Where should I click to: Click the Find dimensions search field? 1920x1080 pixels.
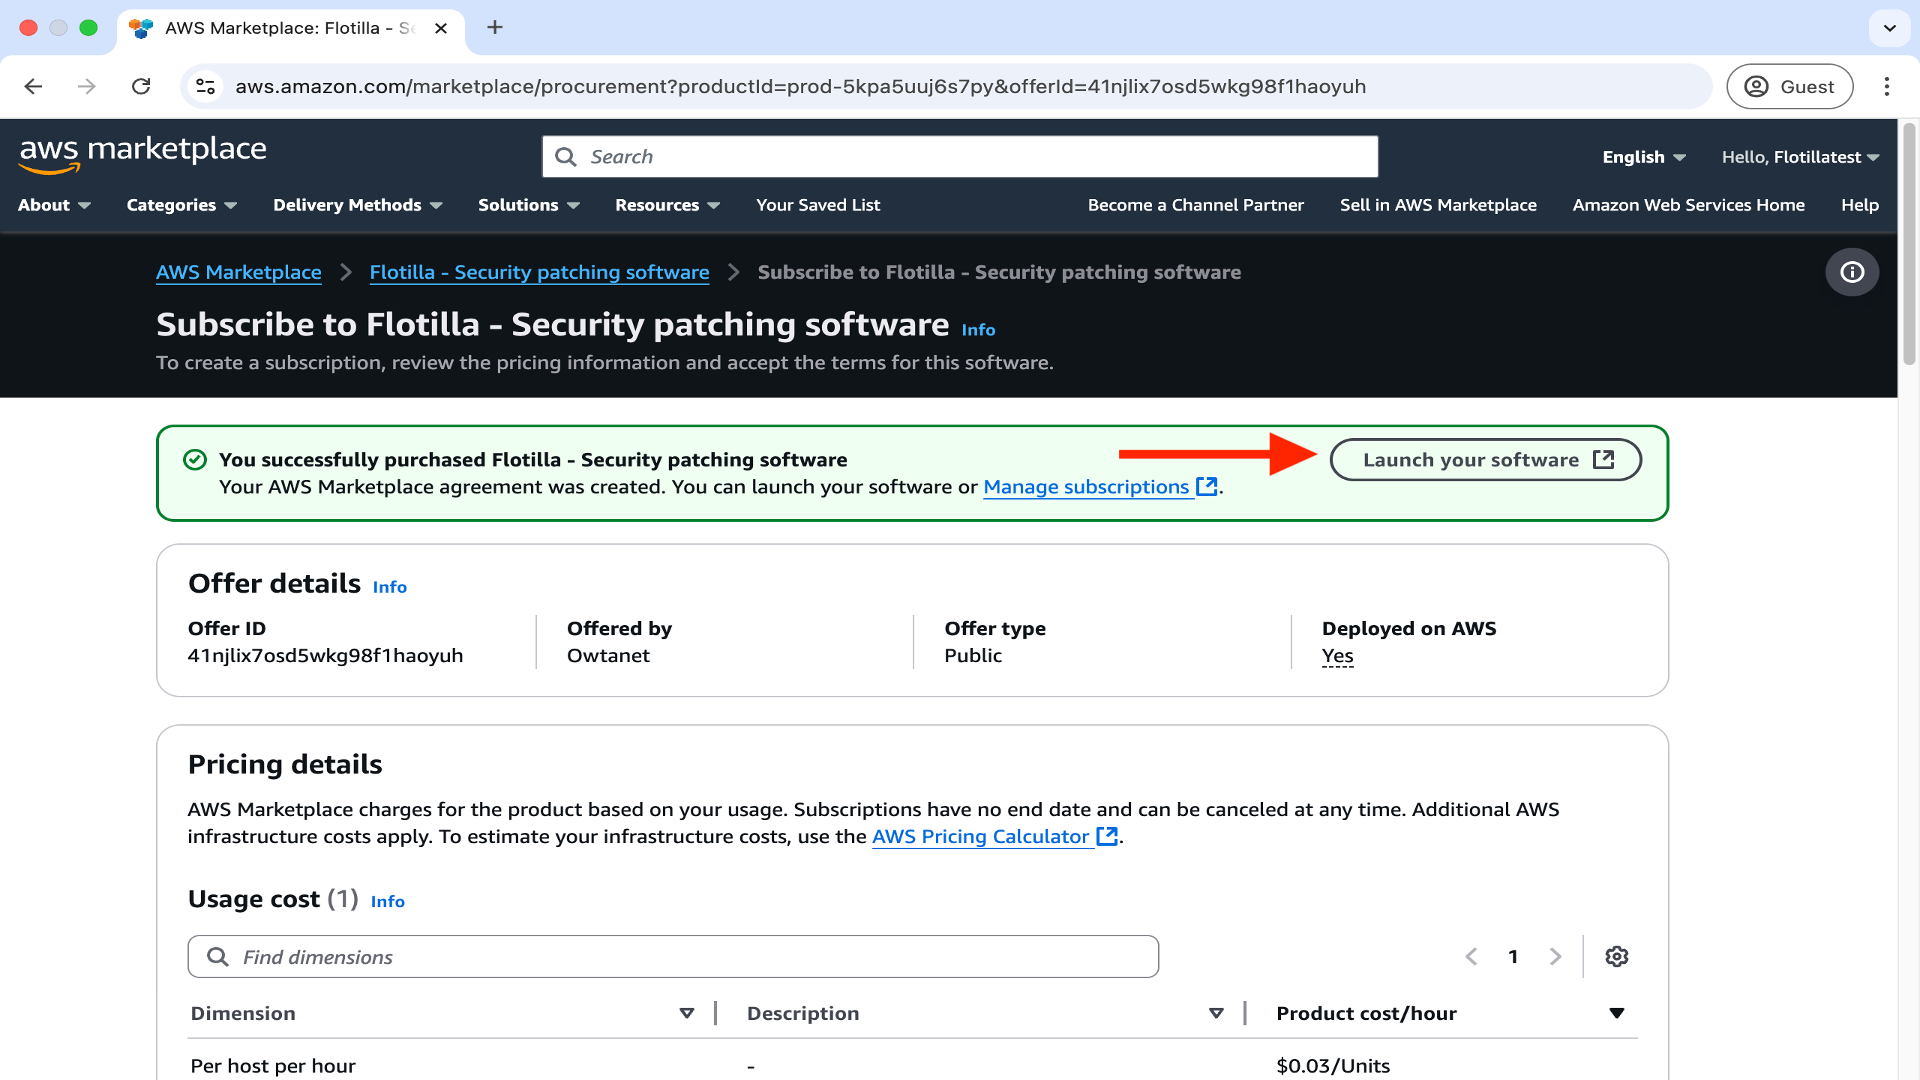pyautogui.click(x=672, y=957)
